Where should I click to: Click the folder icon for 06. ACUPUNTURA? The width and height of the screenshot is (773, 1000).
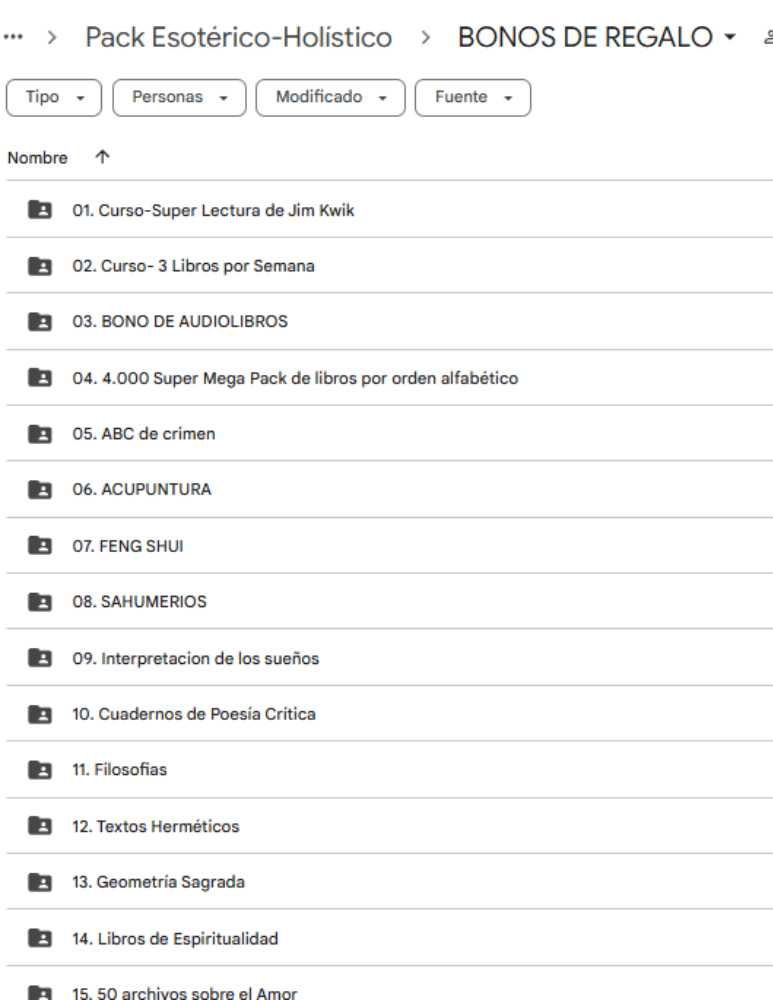pyautogui.click(x=40, y=489)
